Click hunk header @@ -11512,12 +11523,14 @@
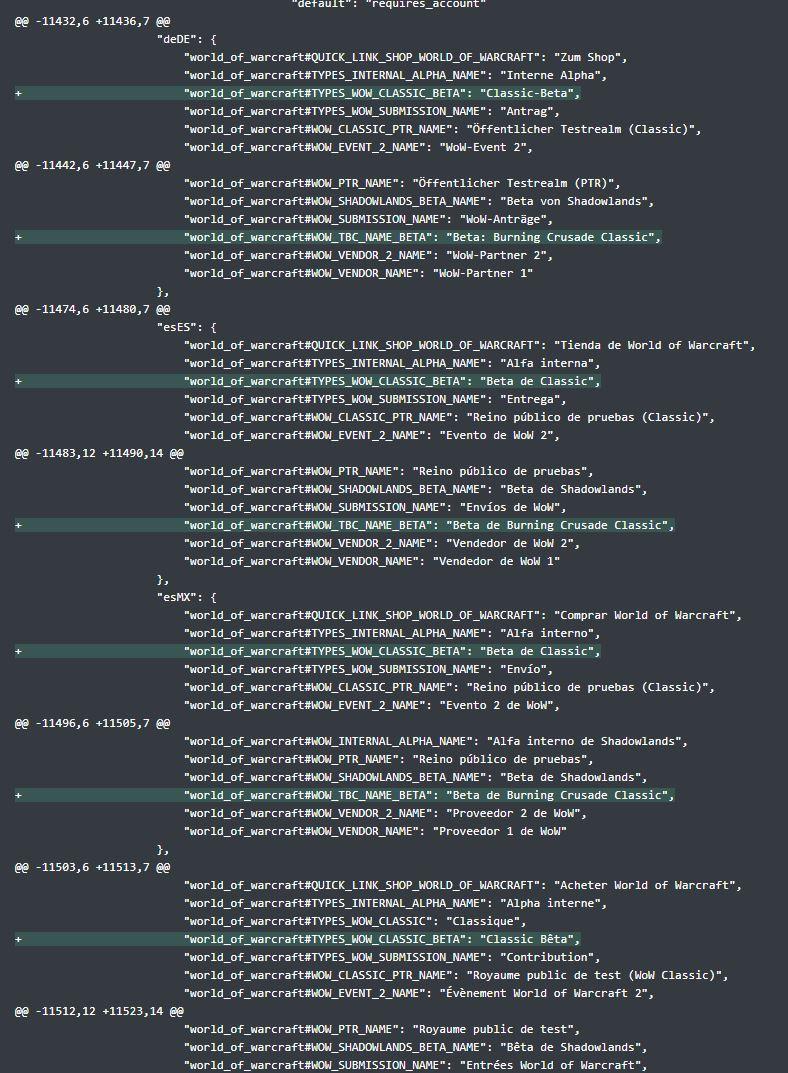The image size is (788, 1073). (99, 1011)
